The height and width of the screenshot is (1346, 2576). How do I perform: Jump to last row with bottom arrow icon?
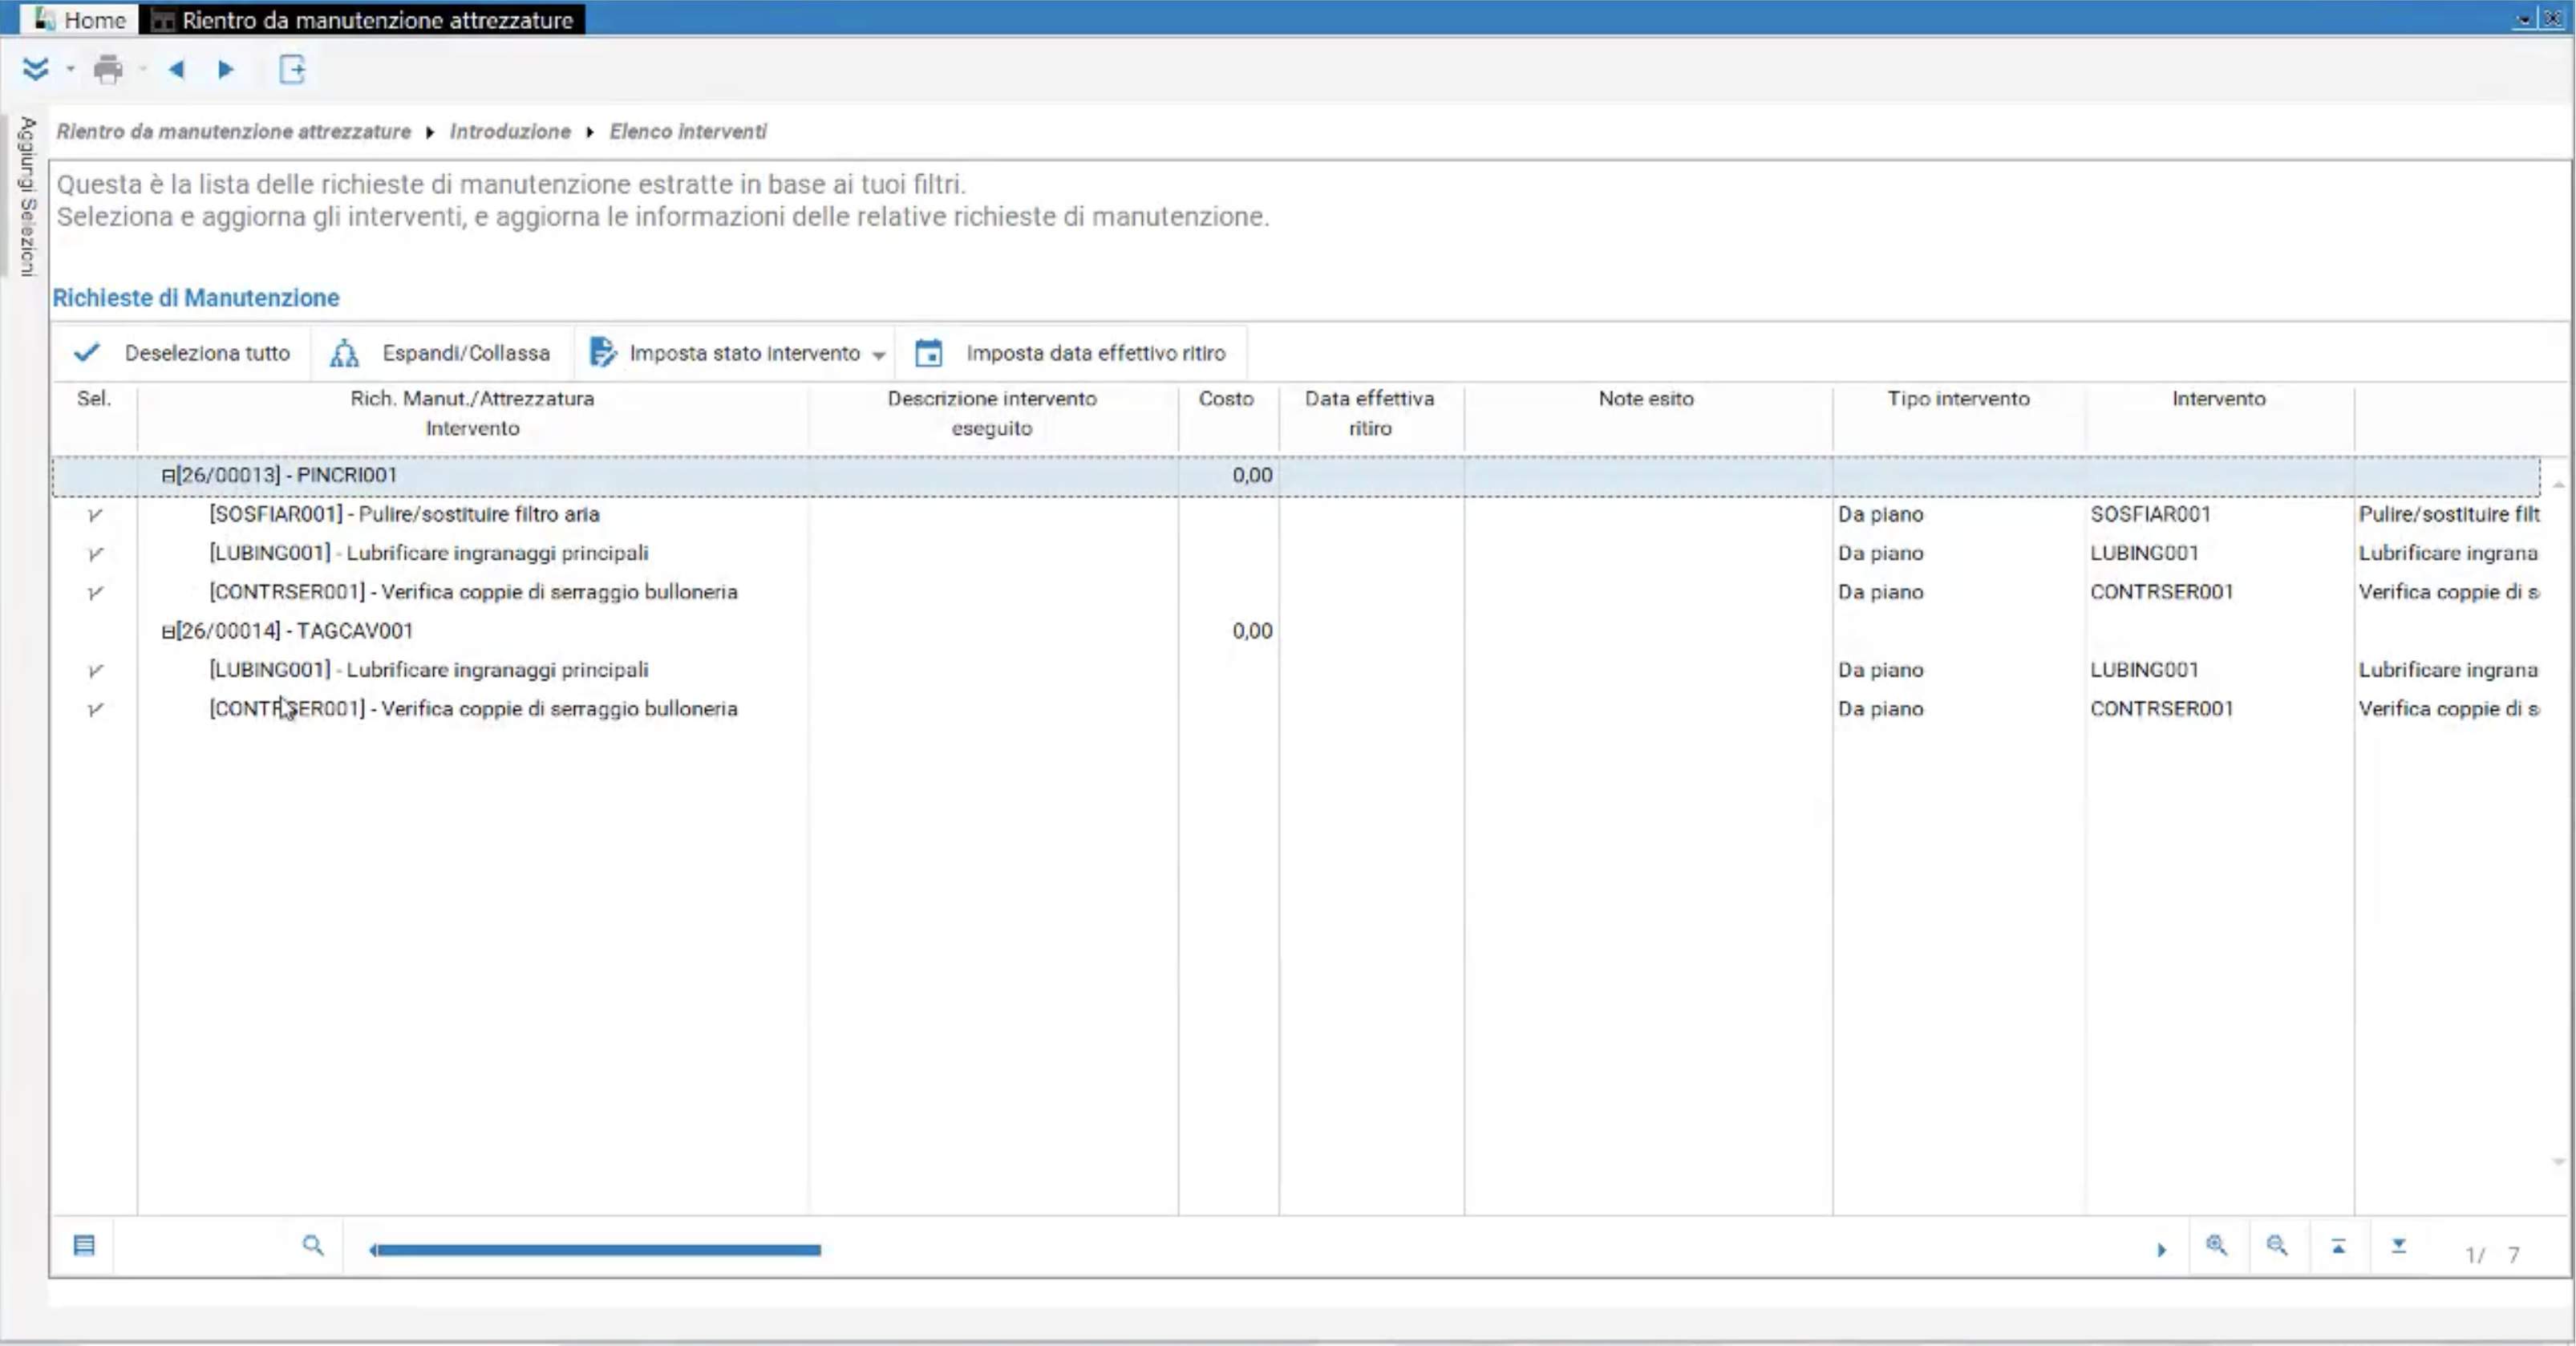point(2399,1246)
